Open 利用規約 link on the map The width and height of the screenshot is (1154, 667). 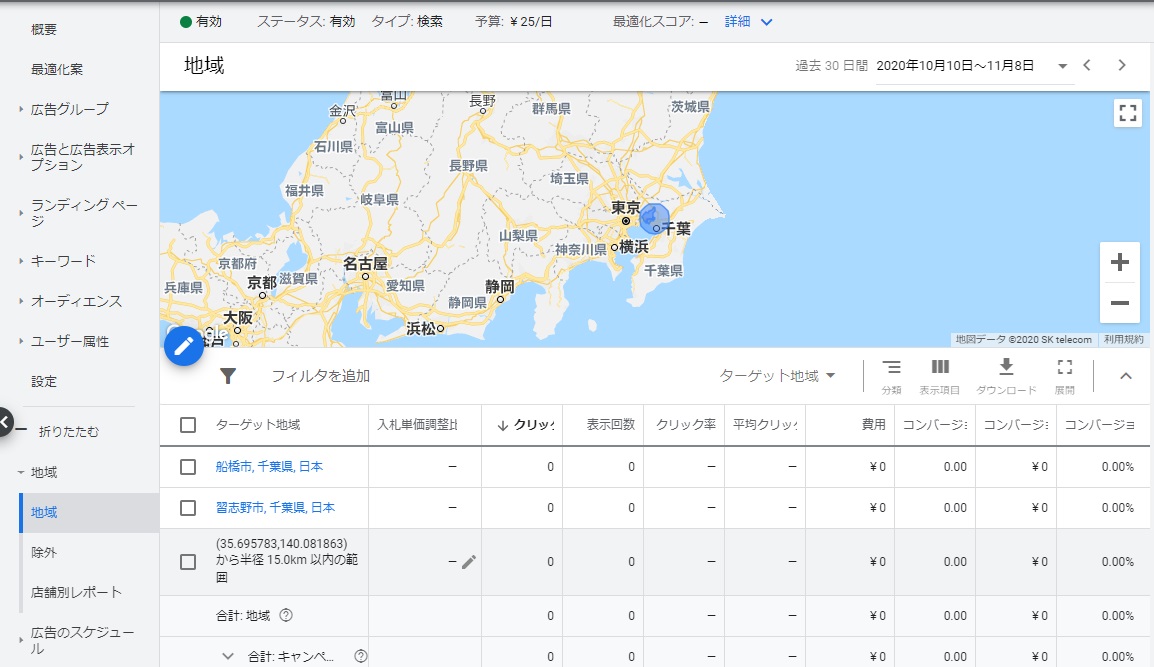1124,339
